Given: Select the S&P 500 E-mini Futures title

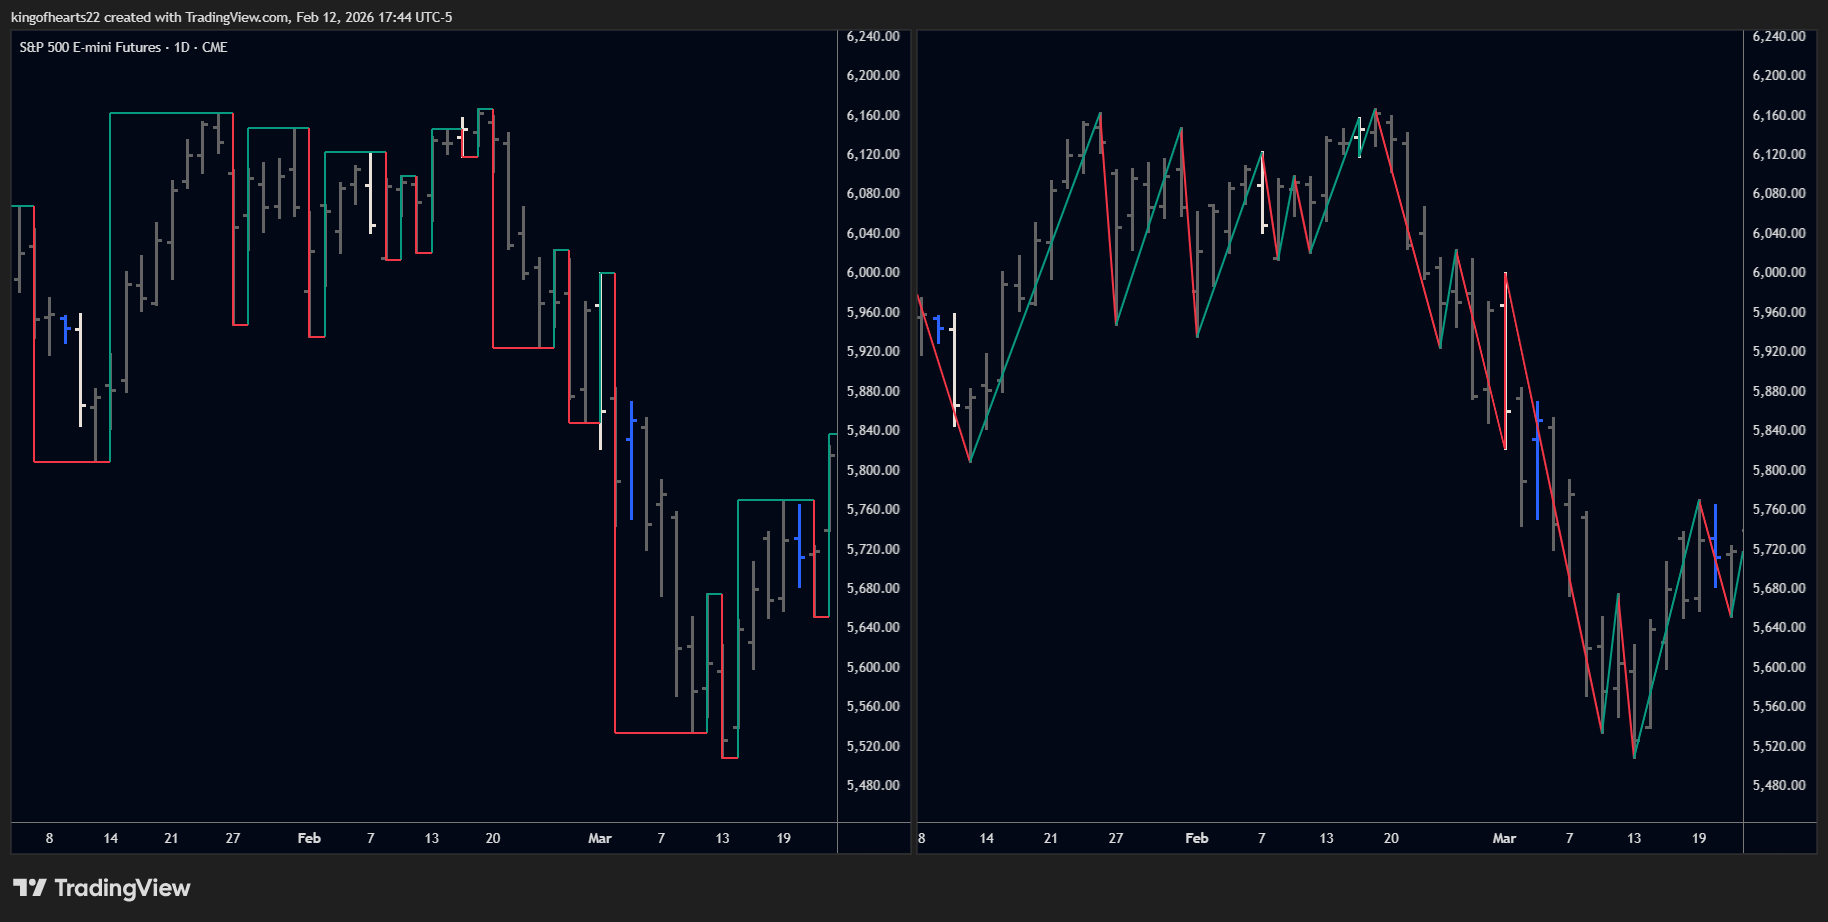Looking at the screenshot, I should [x=90, y=47].
